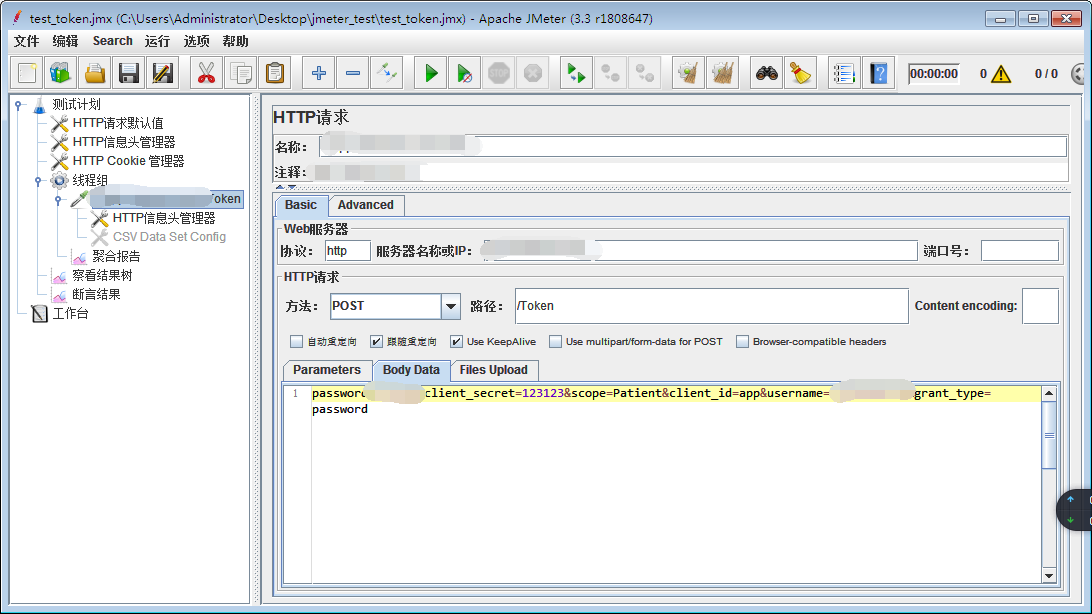Click the Clear All brooms icon
The height and width of the screenshot is (614, 1092).
pos(723,73)
